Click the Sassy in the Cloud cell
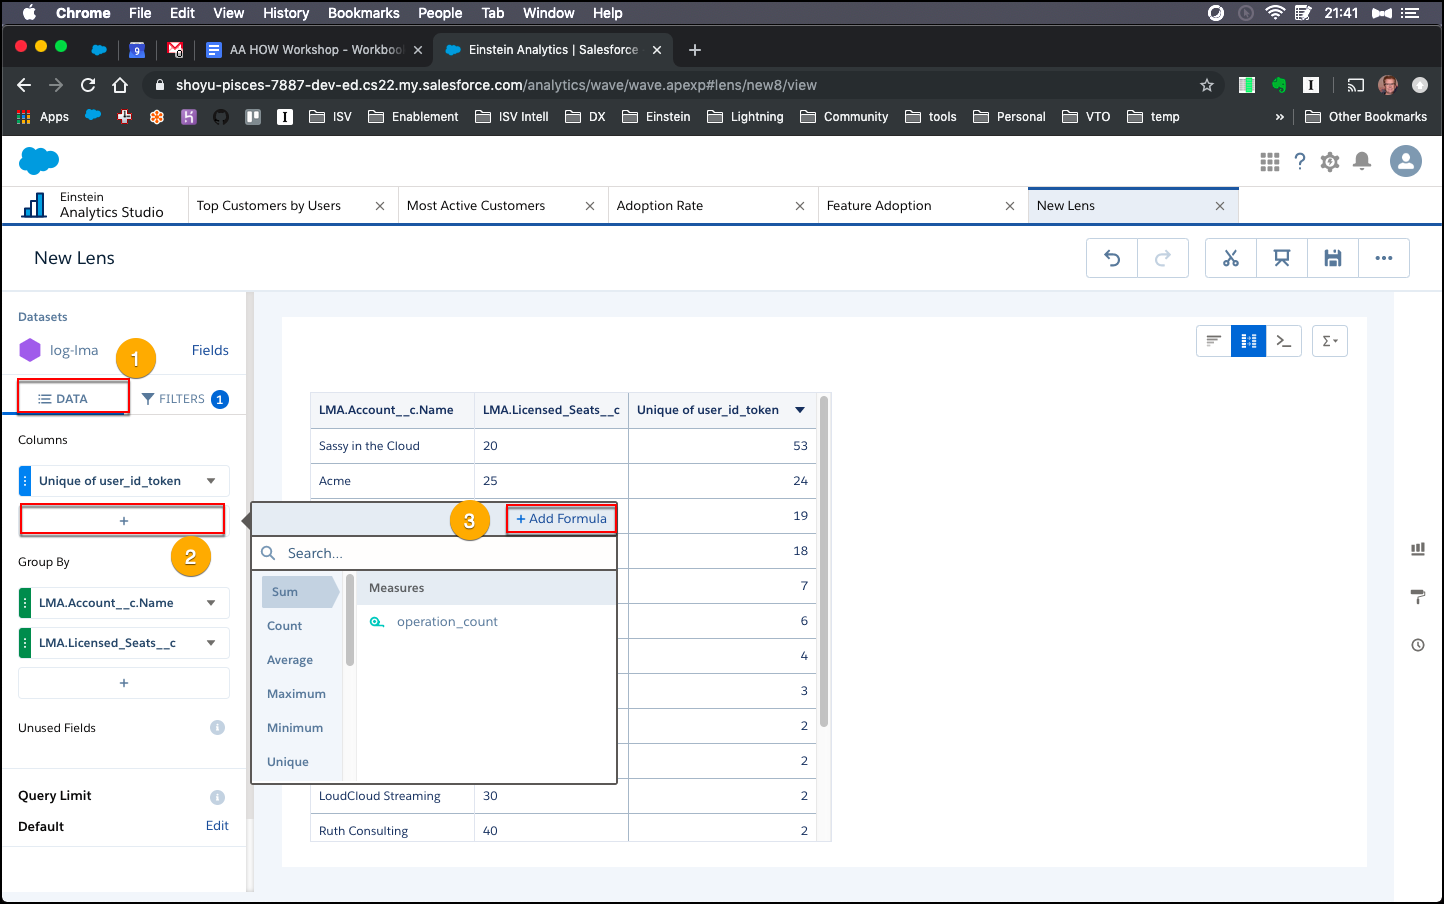1444x904 pixels. point(392,446)
